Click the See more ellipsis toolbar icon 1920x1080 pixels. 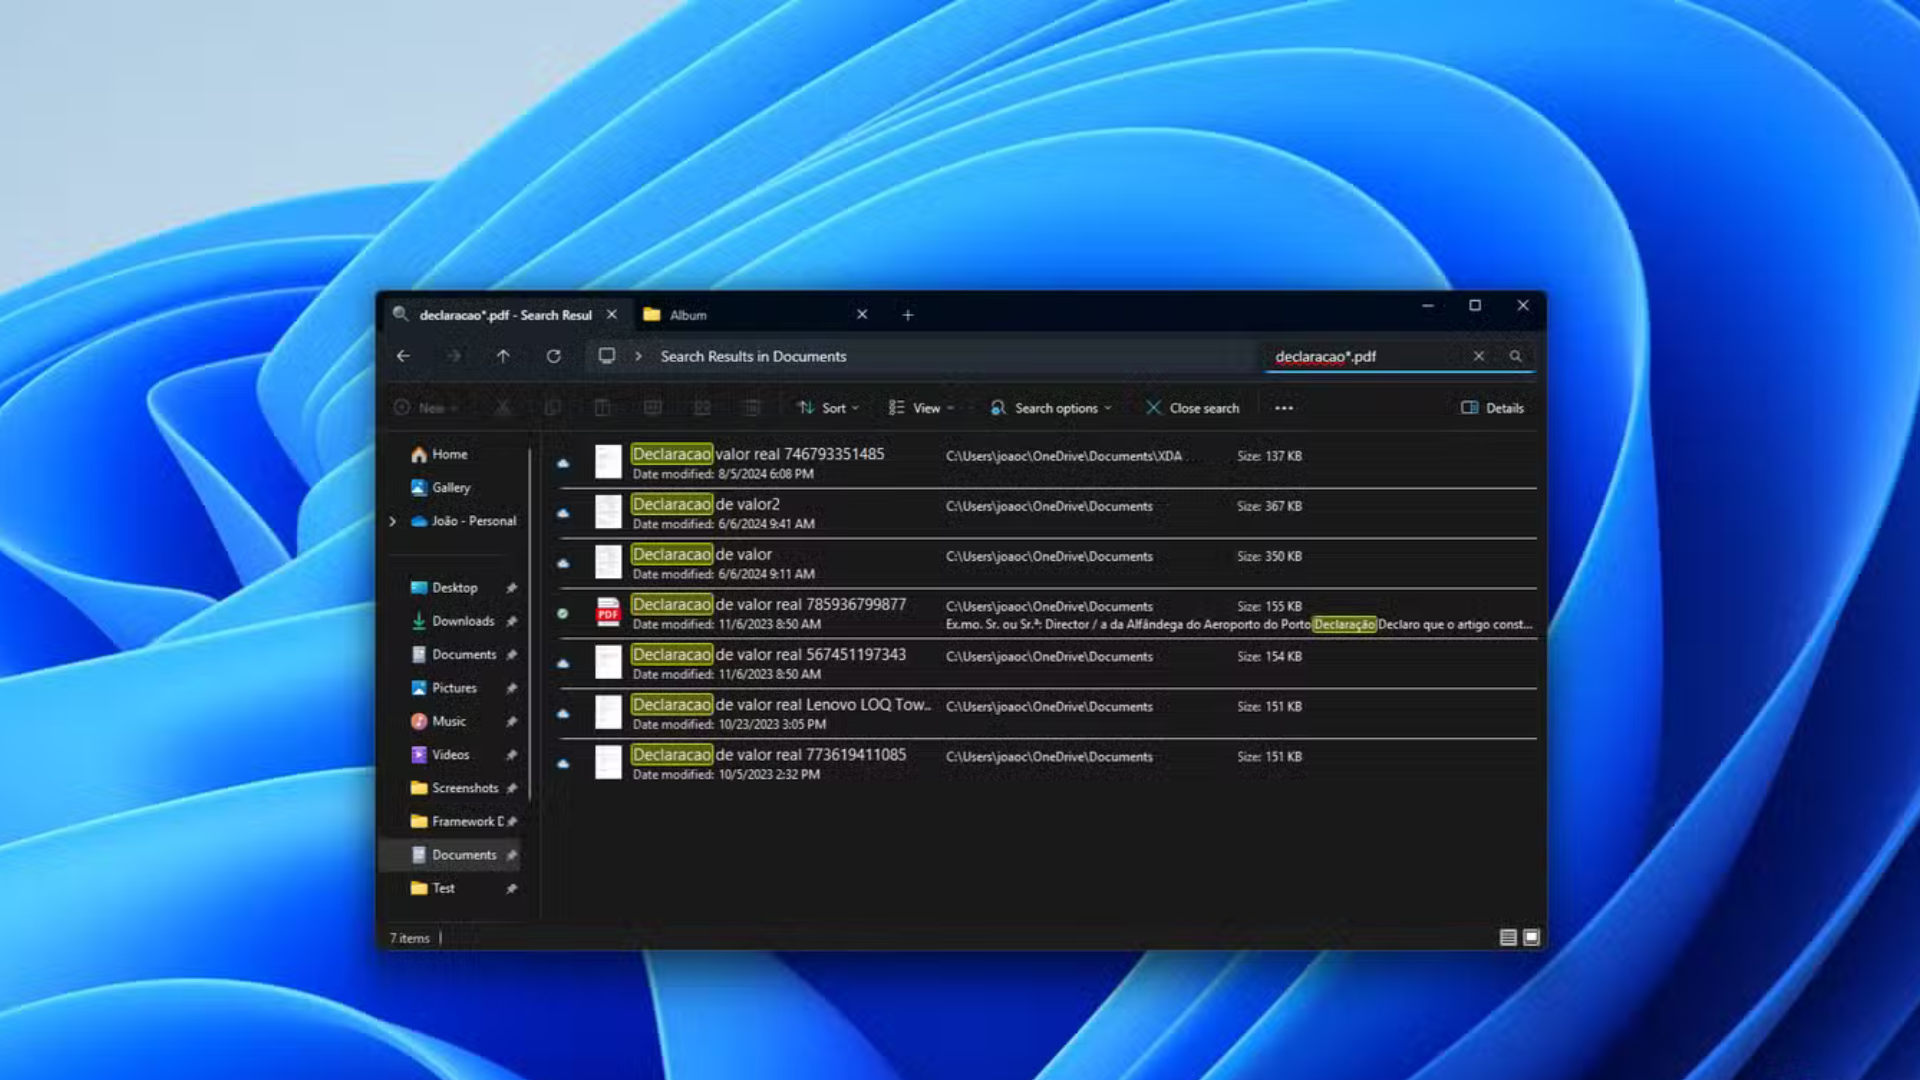tap(1284, 408)
